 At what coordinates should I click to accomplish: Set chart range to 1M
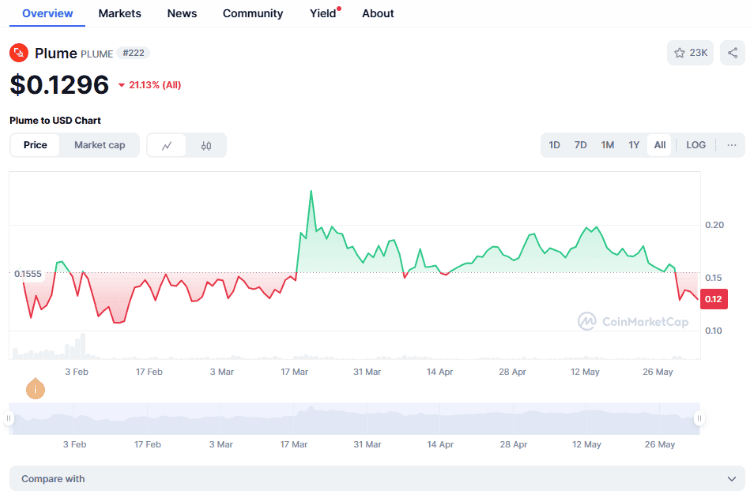[x=607, y=145]
